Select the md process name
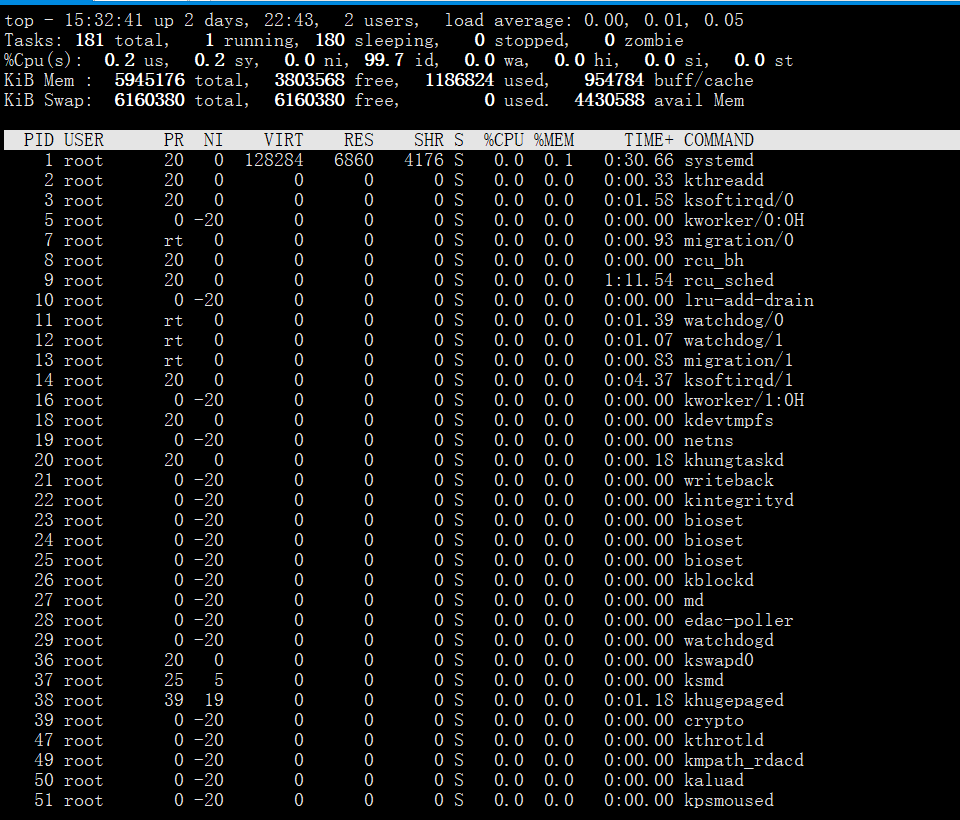This screenshot has height=820, width=960. point(694,600)
